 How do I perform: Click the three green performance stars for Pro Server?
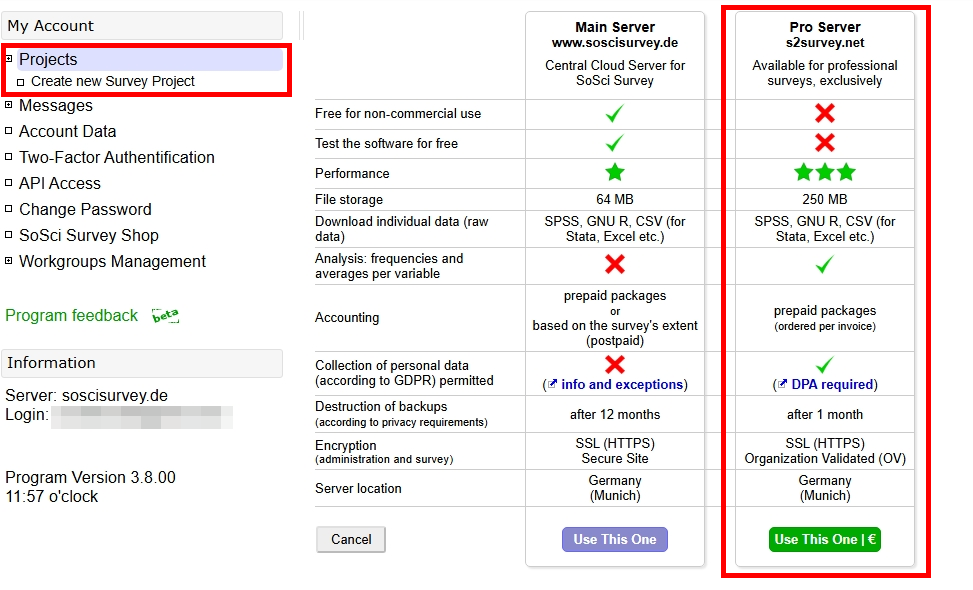click(x=823, y=171)
